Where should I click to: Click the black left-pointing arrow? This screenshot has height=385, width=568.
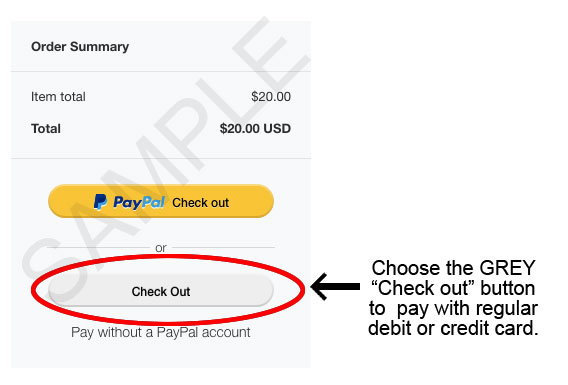(x=335, y=286)
